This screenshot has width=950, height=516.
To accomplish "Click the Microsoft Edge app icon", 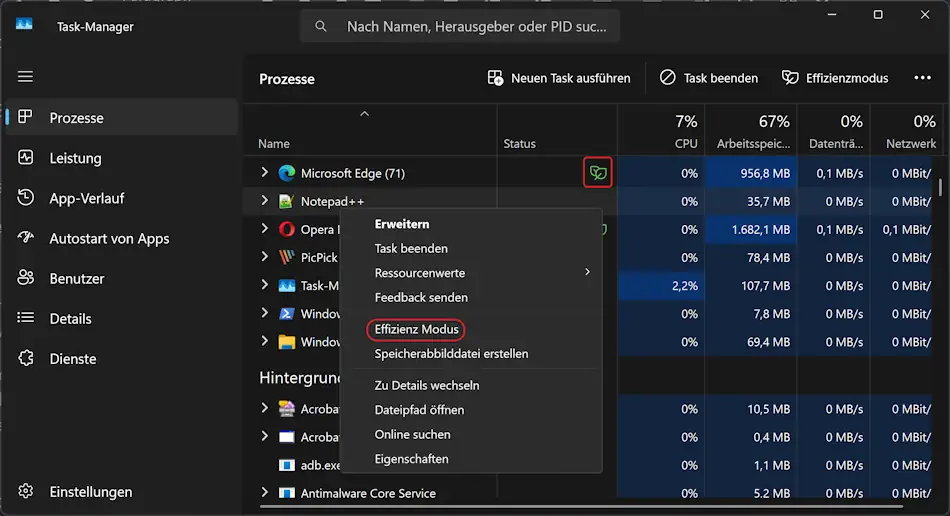I will coord(287,173).
